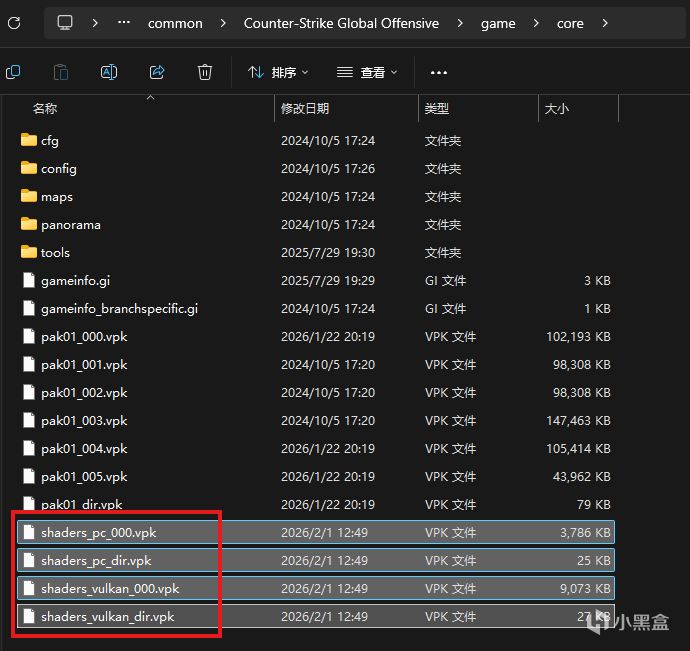Click file icon of shaders_pc_000.vpk
This screenshot has height=651, width=690.
tap(29, 532)
